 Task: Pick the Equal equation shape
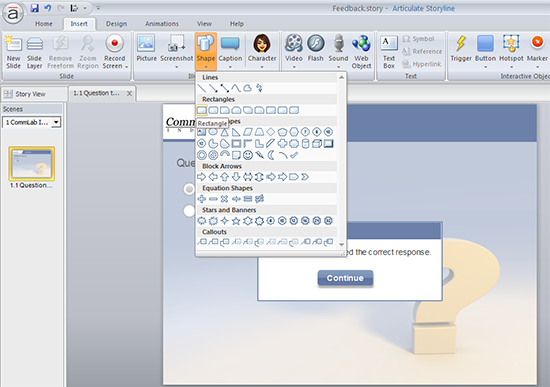coord(248,199)
